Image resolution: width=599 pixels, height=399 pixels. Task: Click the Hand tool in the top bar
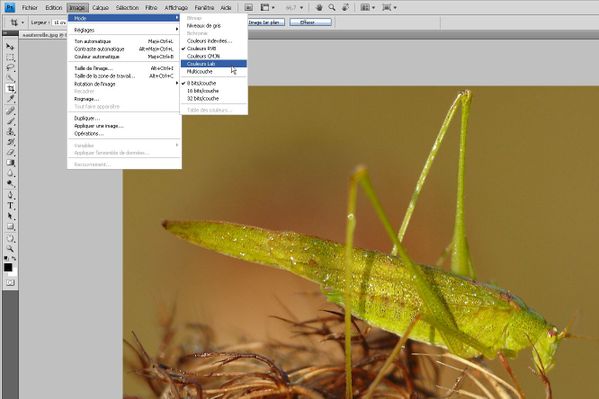point(319,7)
